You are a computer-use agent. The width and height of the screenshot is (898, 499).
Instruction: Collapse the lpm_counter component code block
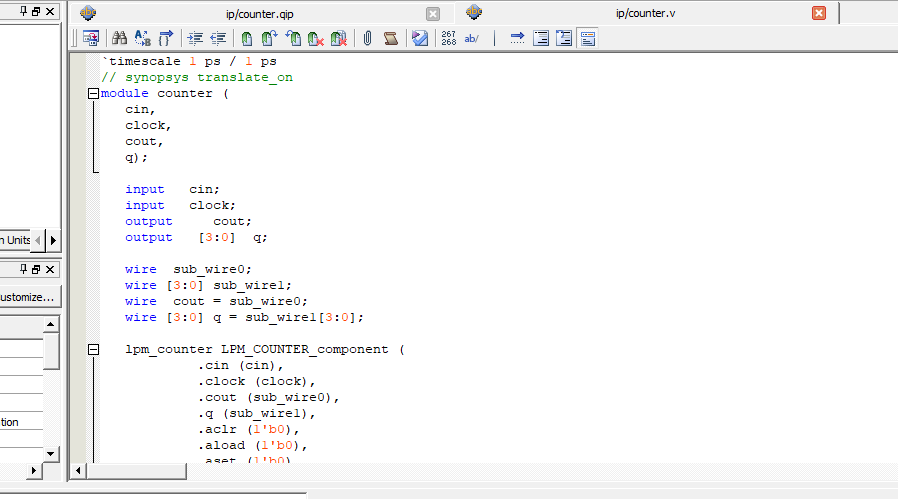(x=93, y=349)
